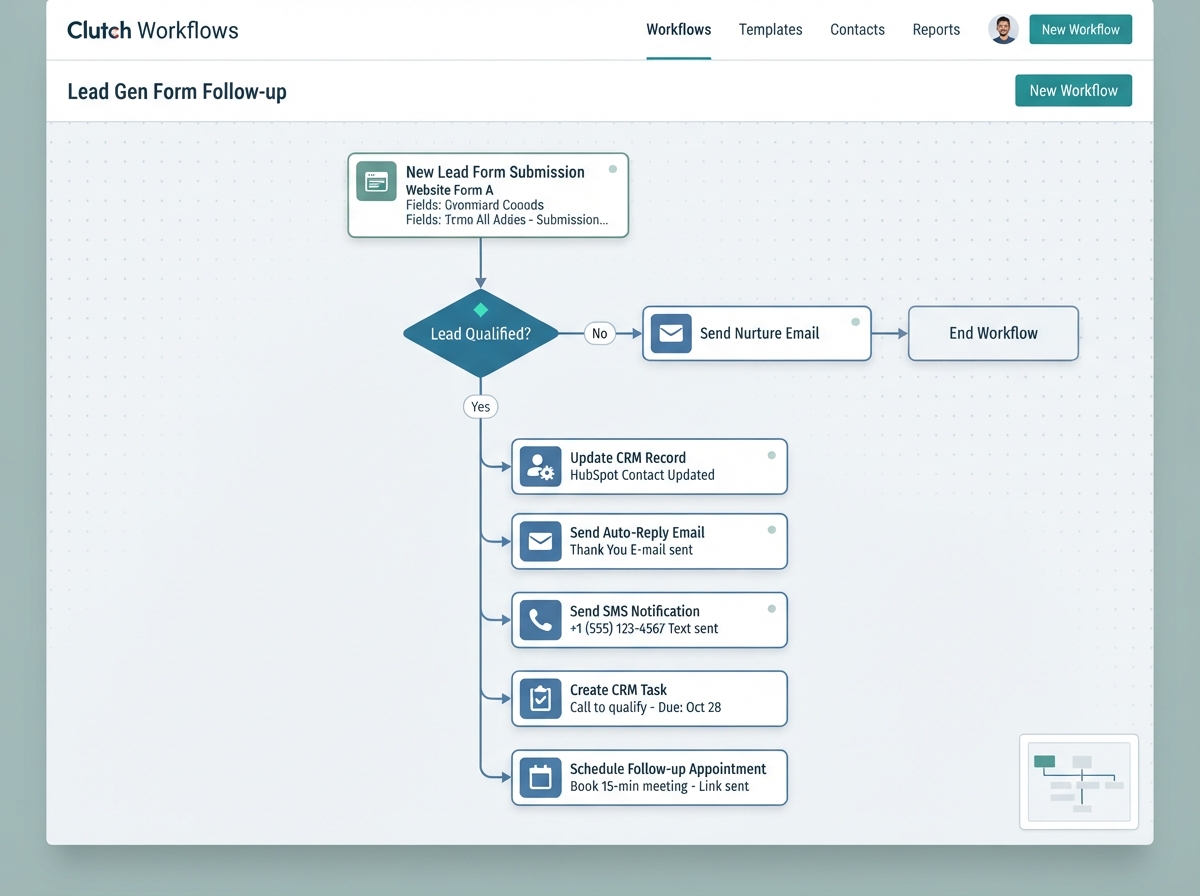Click status dot on Send SMS Notification node
This screenshot has width=1200, height=896.
click(771, 608)
